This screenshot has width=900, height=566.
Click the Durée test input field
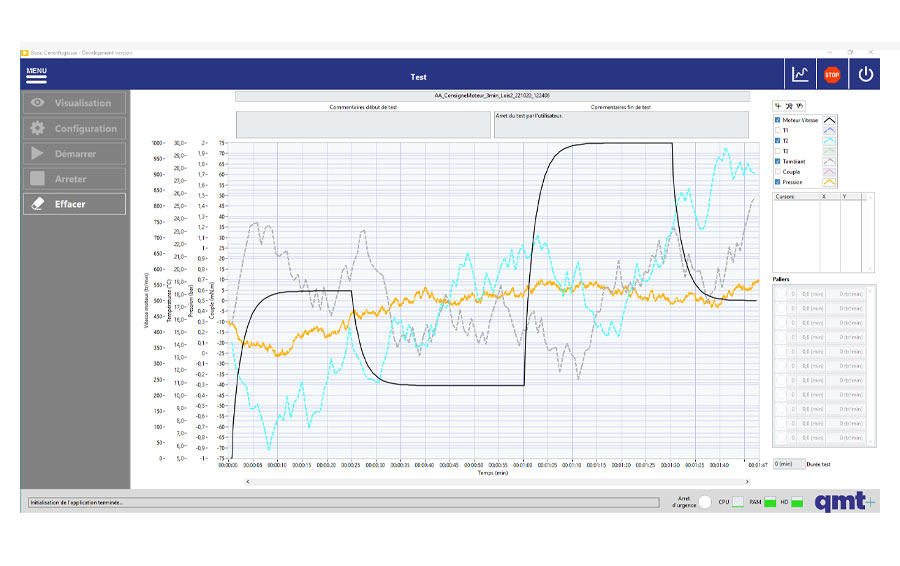point(787,464)
